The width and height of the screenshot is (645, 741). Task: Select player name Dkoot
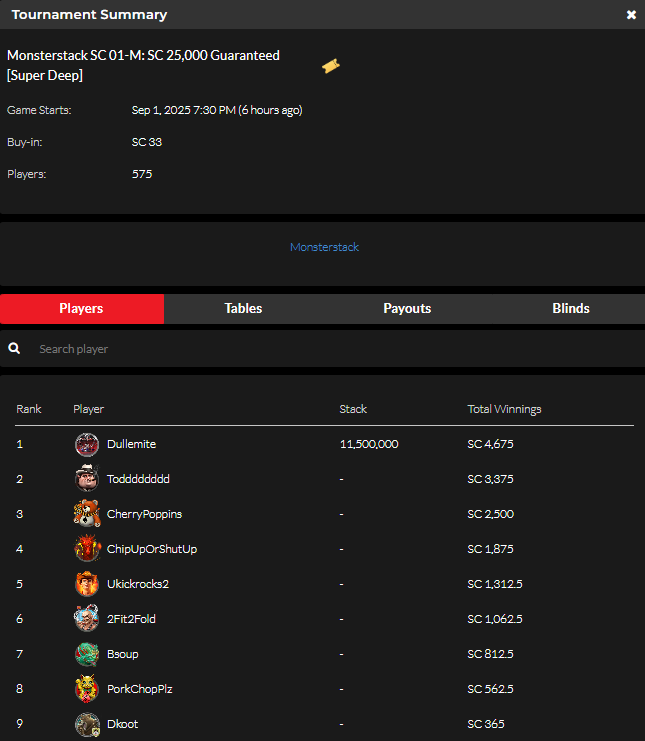122,724
